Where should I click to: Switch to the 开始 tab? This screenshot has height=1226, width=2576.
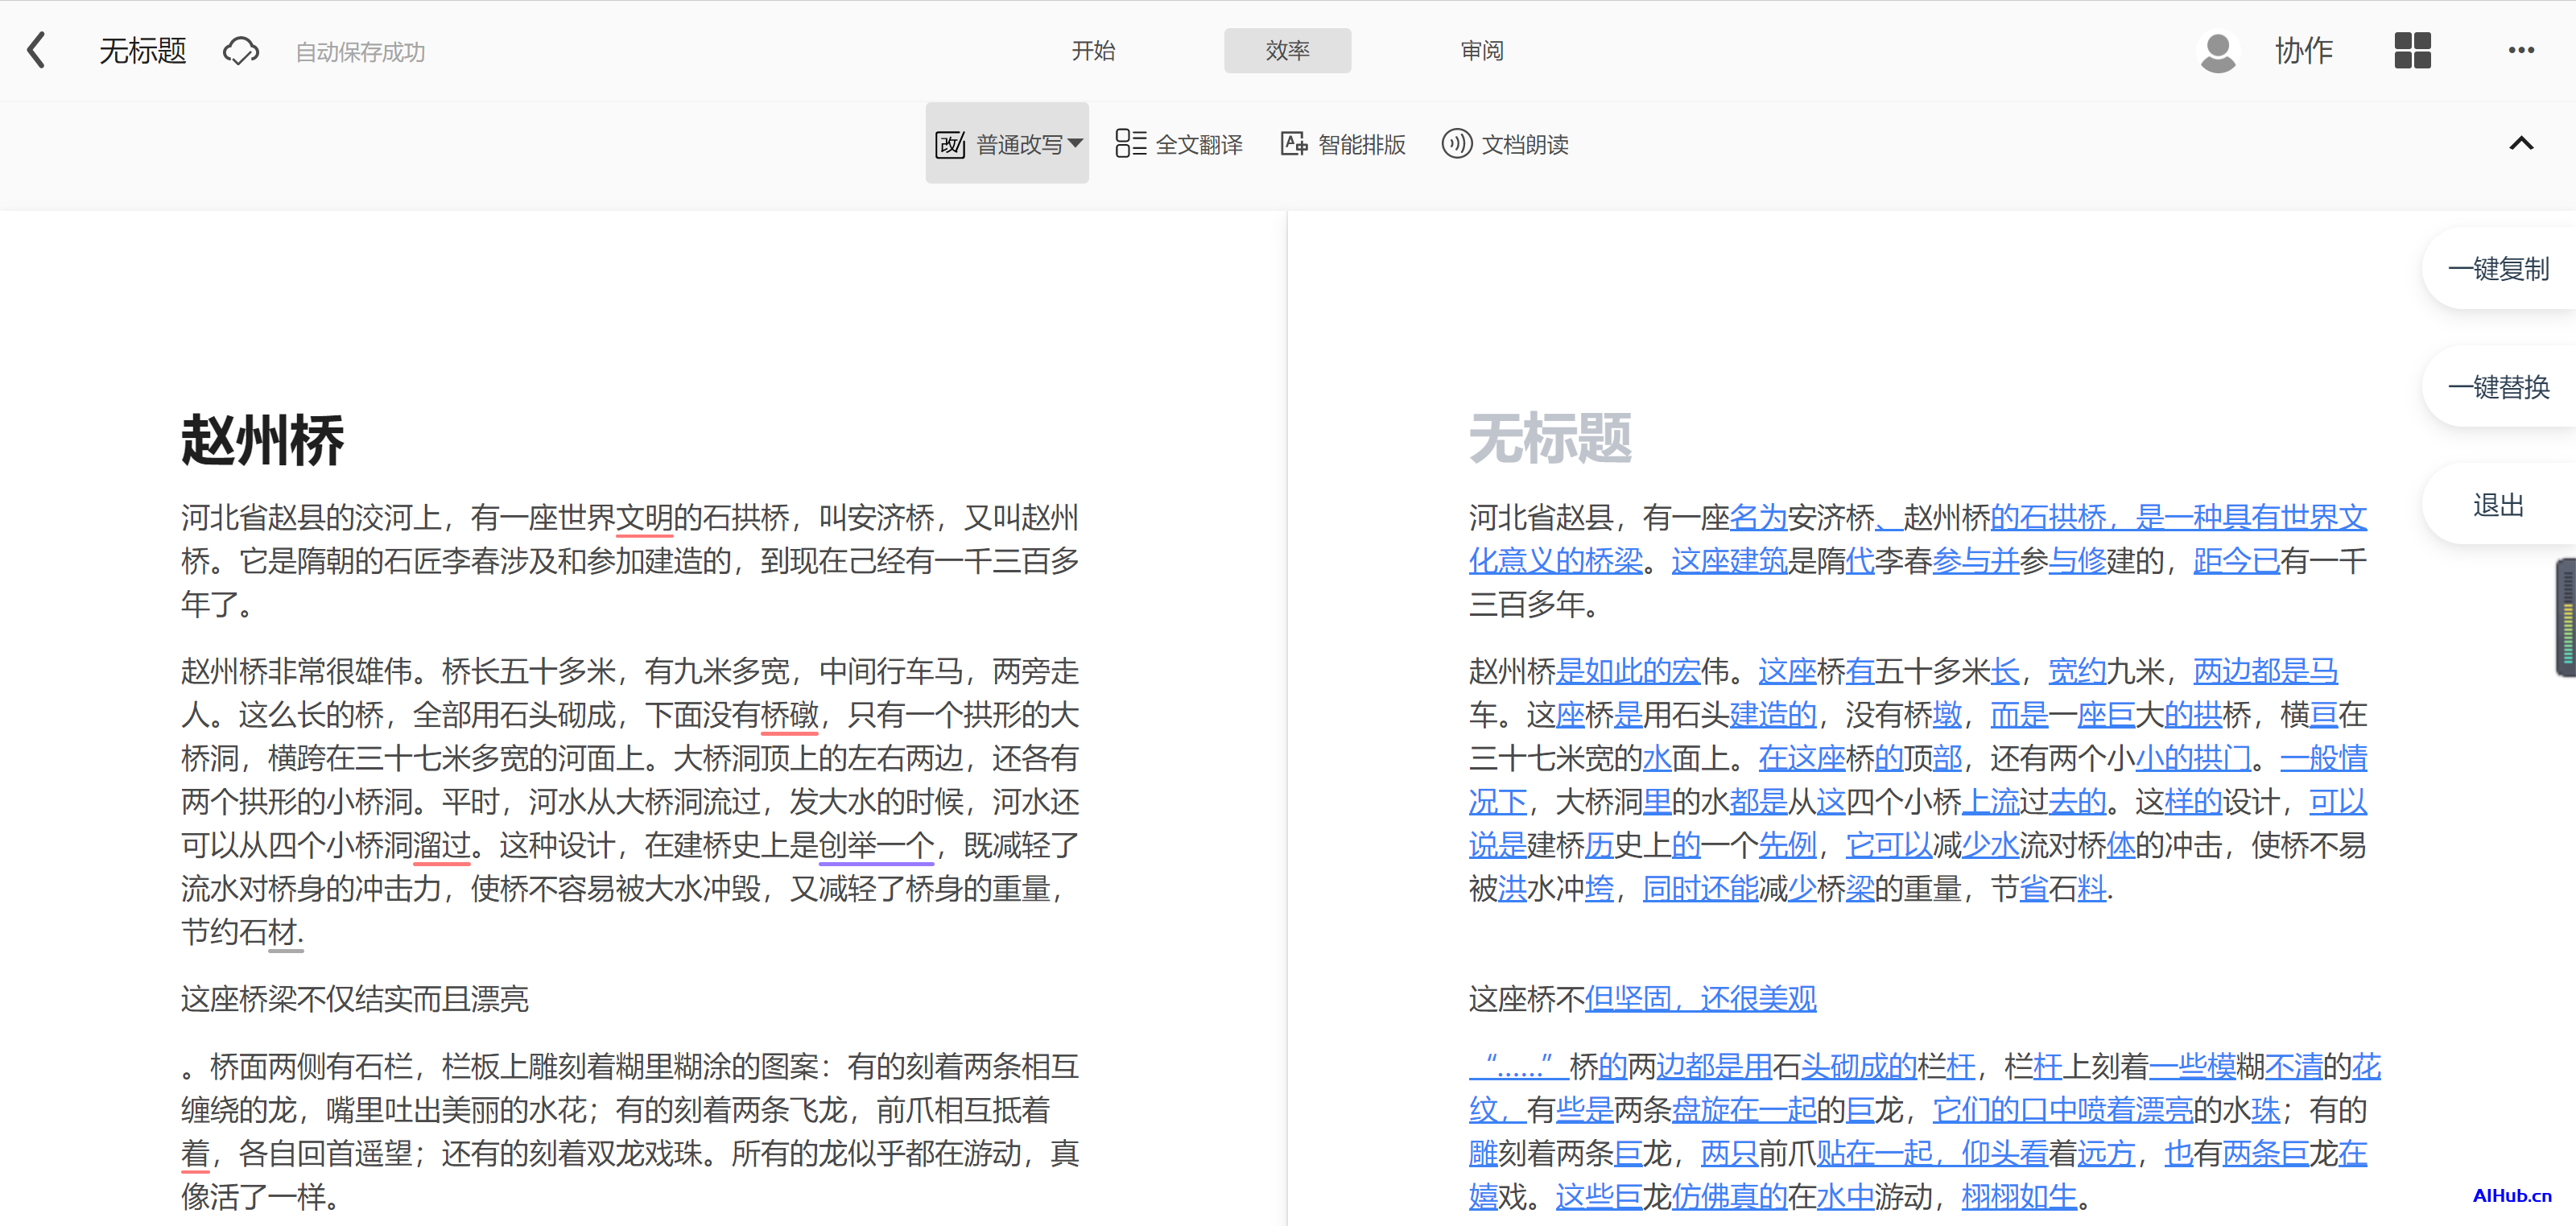pos(1093,51)
